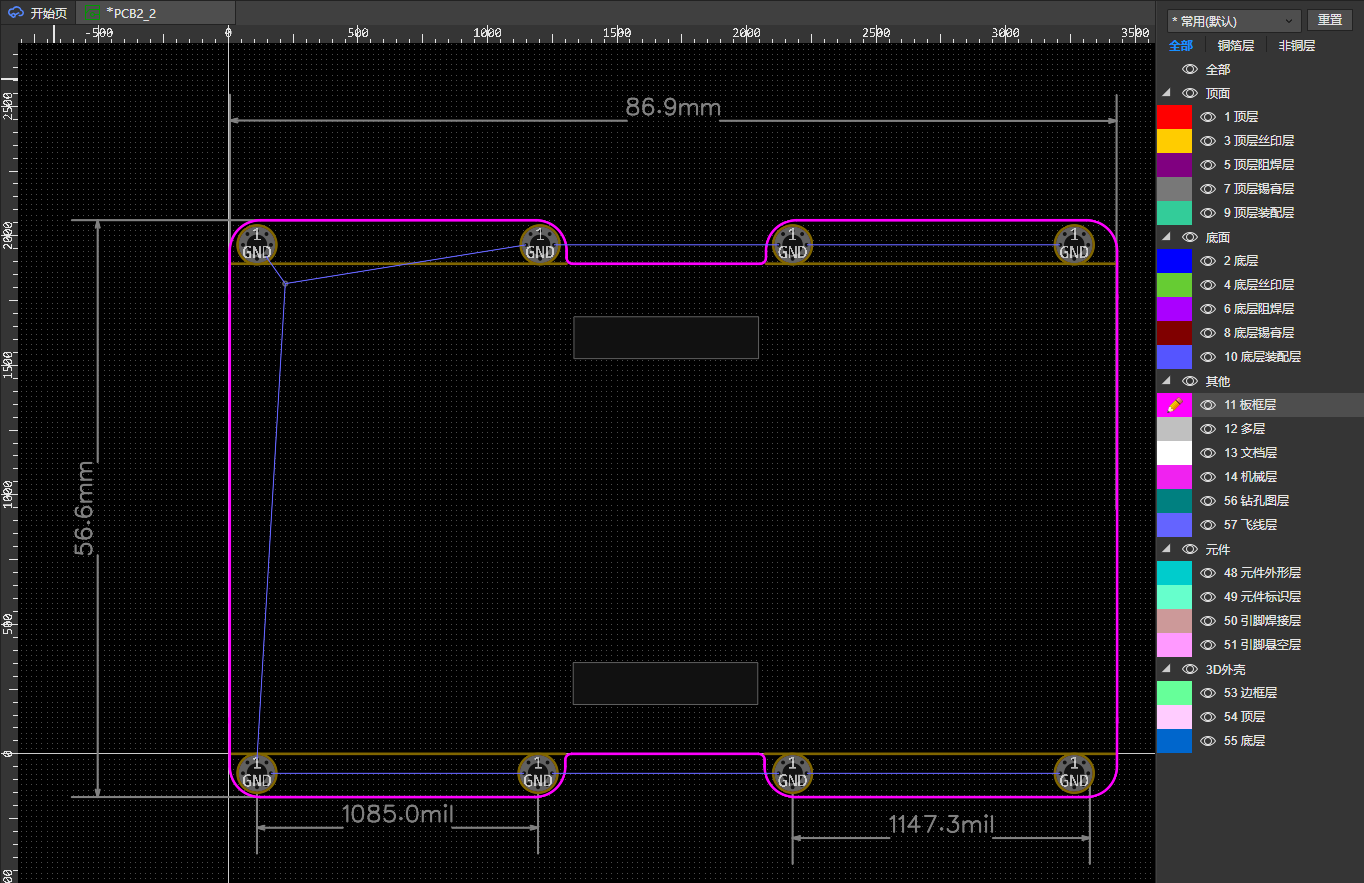Open the 常用(默认) layer preset dropdown
Image resolution: width=1364 pixels, height=883 pixels.
point(1234,21)
